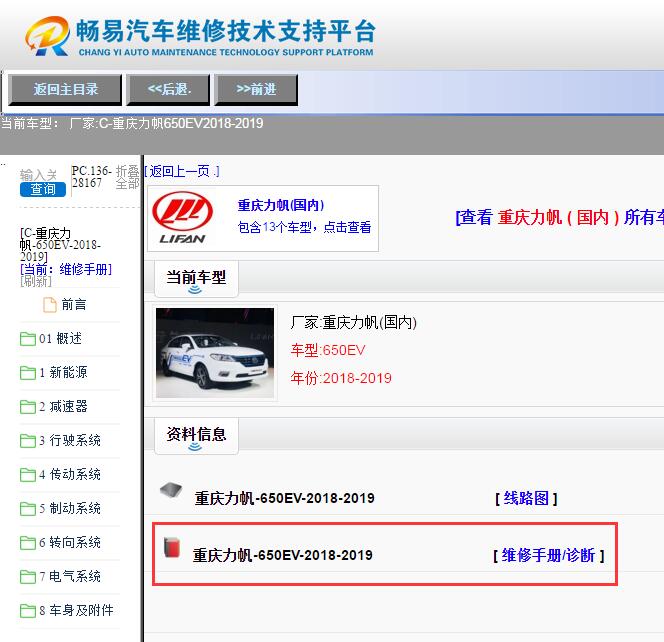Open the 查看 重庆力帆(国内) 所有车型 link
This screenshot has height=642, width=664.
pos(560,218)
